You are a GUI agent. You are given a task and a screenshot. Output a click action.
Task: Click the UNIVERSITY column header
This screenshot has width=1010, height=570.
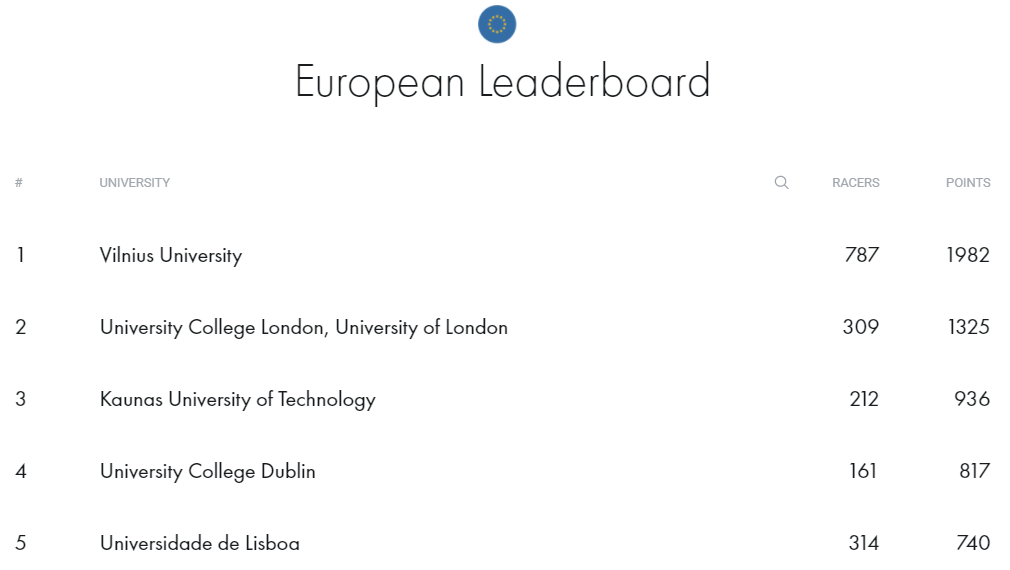click(x=135, y=183)
